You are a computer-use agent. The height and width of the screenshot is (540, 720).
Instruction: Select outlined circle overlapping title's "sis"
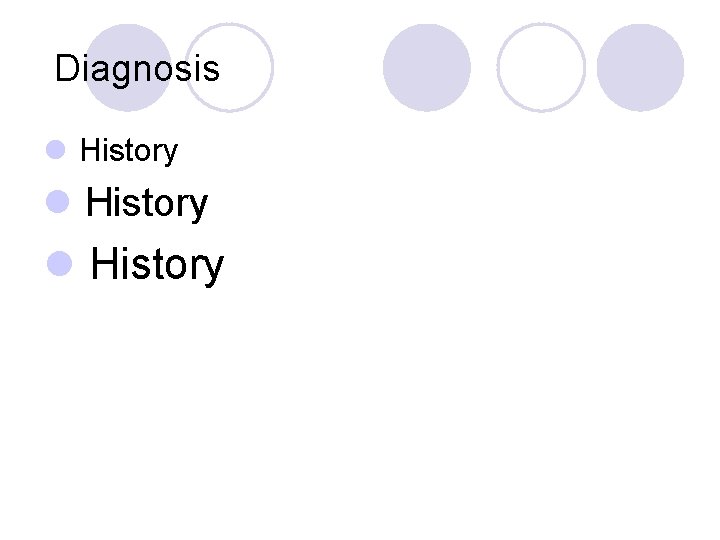click(x=229, y=68)
